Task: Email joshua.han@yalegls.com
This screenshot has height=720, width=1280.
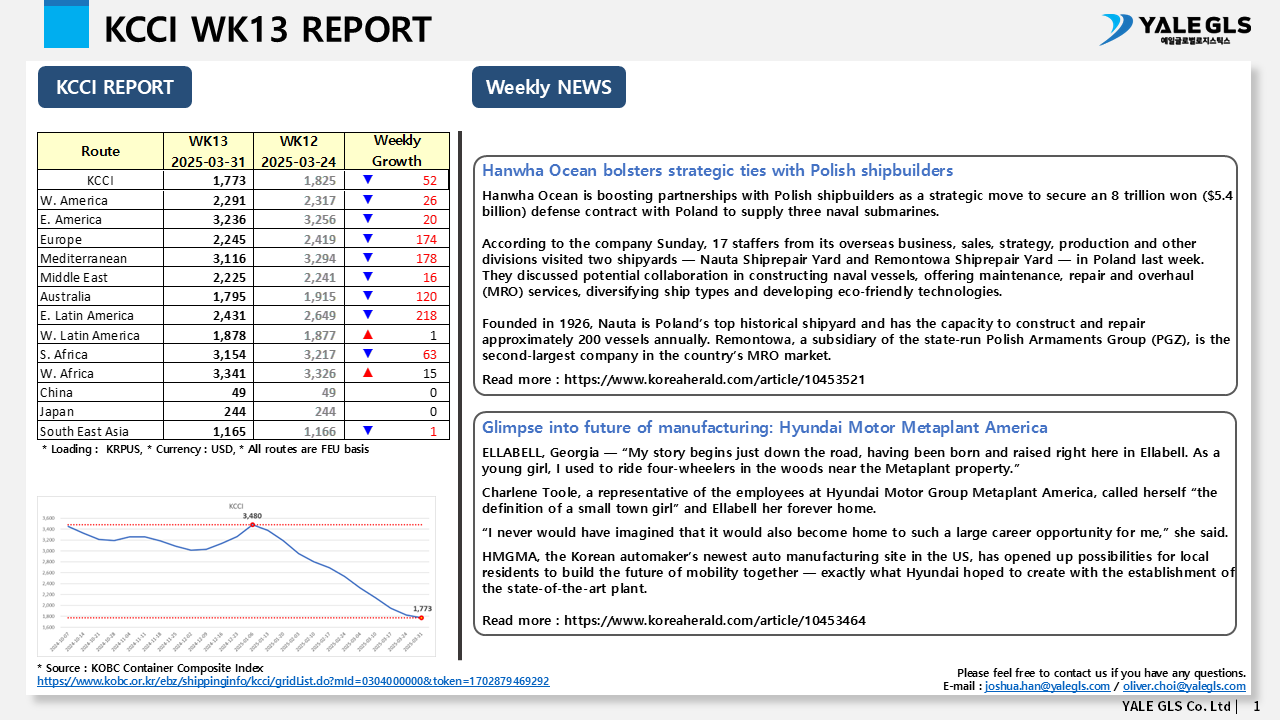Action: (1047, 686)
